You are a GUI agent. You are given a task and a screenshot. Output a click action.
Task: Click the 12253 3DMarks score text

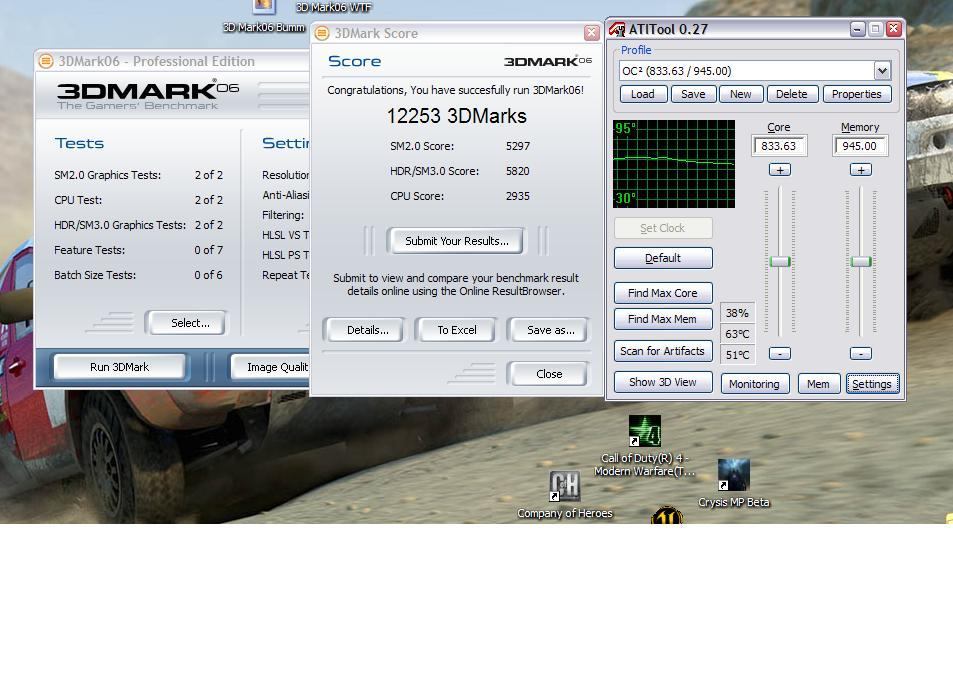pyautogui.click(x=456, y=116)
